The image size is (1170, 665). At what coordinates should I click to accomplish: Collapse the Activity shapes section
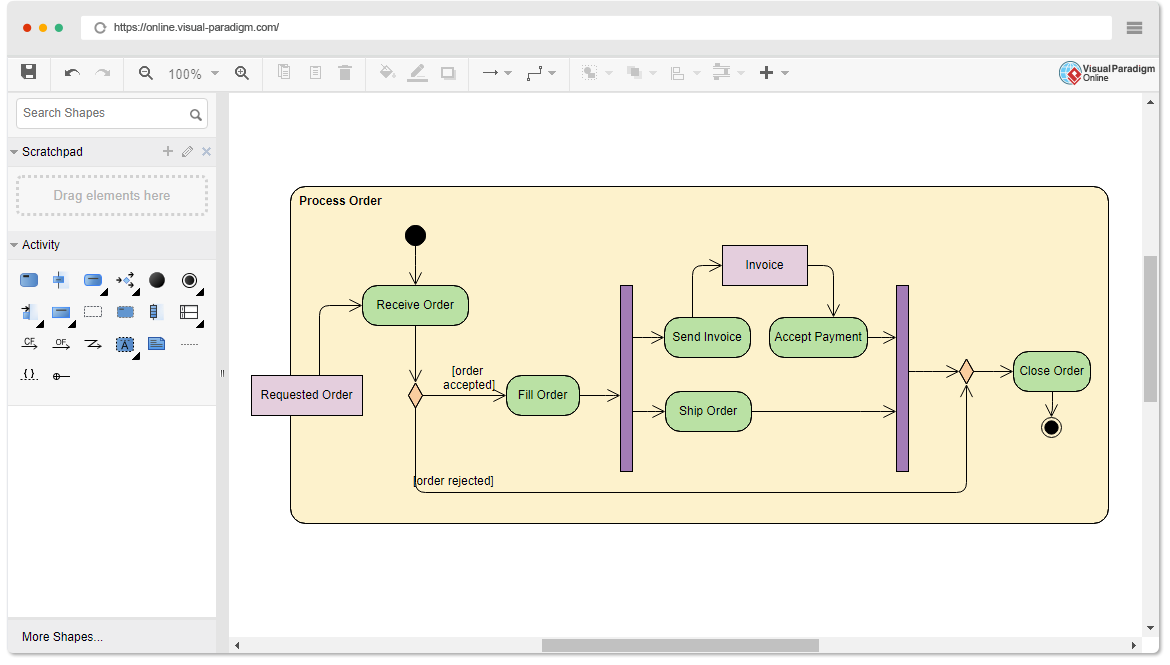pos(13,245)
